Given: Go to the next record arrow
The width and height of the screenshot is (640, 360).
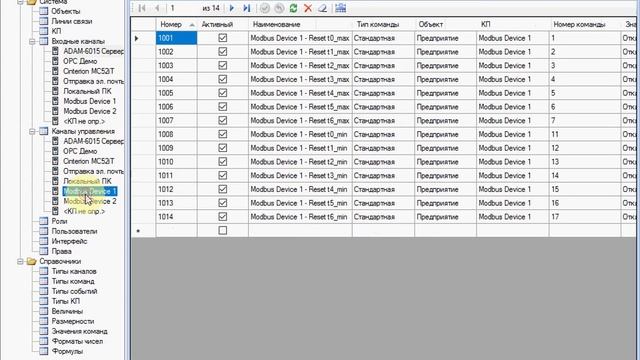Looking at the screenshot, I should [232, 8].
